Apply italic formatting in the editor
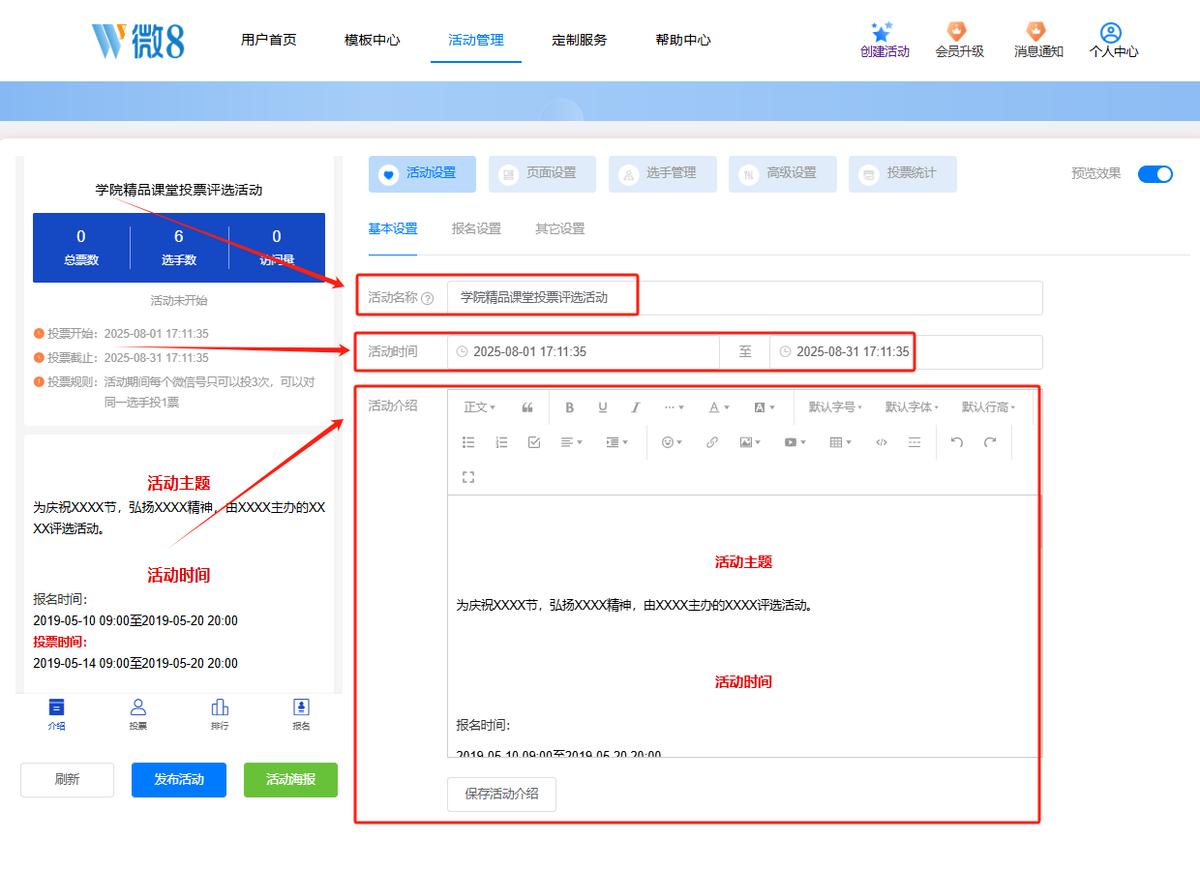Screen dimensions: 1200x871 click(635, 407)
